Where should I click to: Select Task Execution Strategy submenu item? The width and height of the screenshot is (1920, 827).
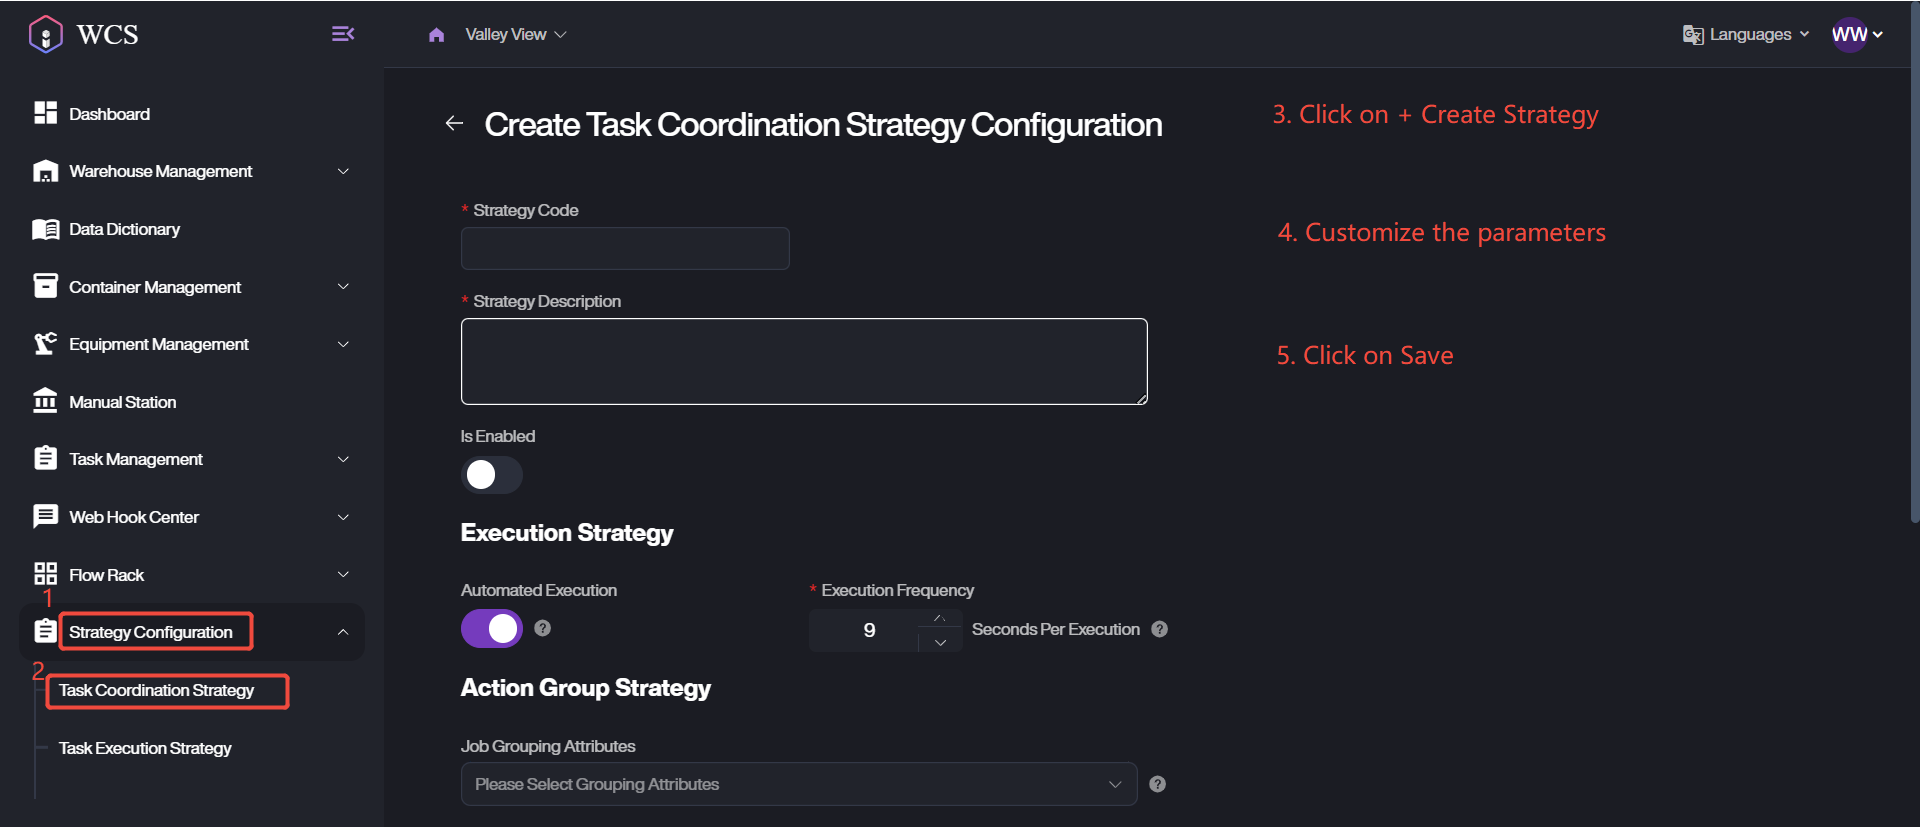point(145,748)
